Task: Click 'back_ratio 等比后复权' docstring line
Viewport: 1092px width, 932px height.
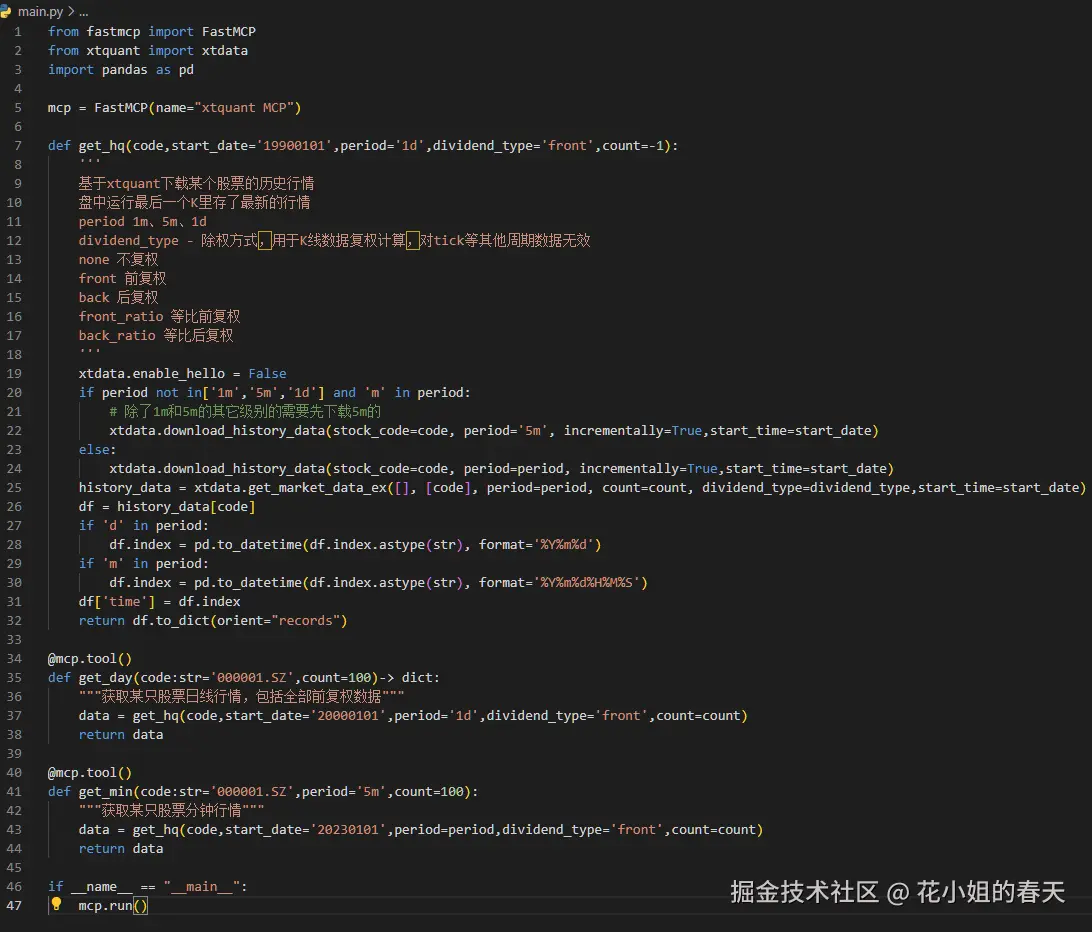Action: (x=155, y=336)
